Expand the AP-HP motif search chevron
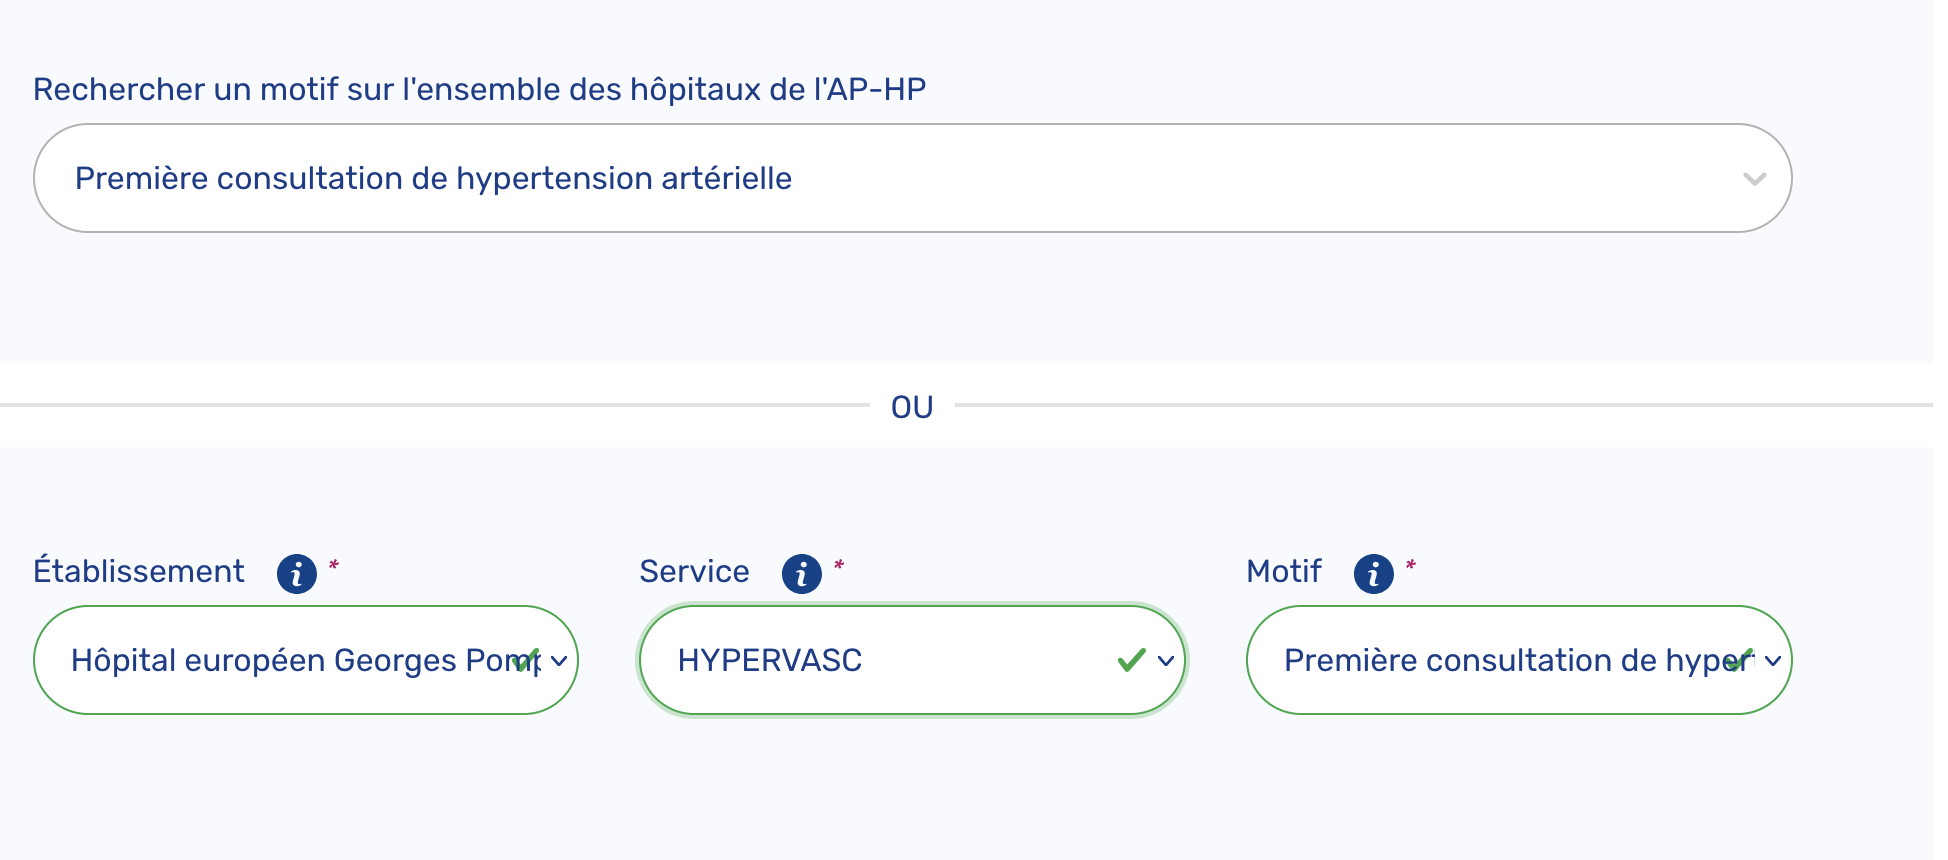The height and width of the screenshot is (860, 1948). (x=1754, y=179)
